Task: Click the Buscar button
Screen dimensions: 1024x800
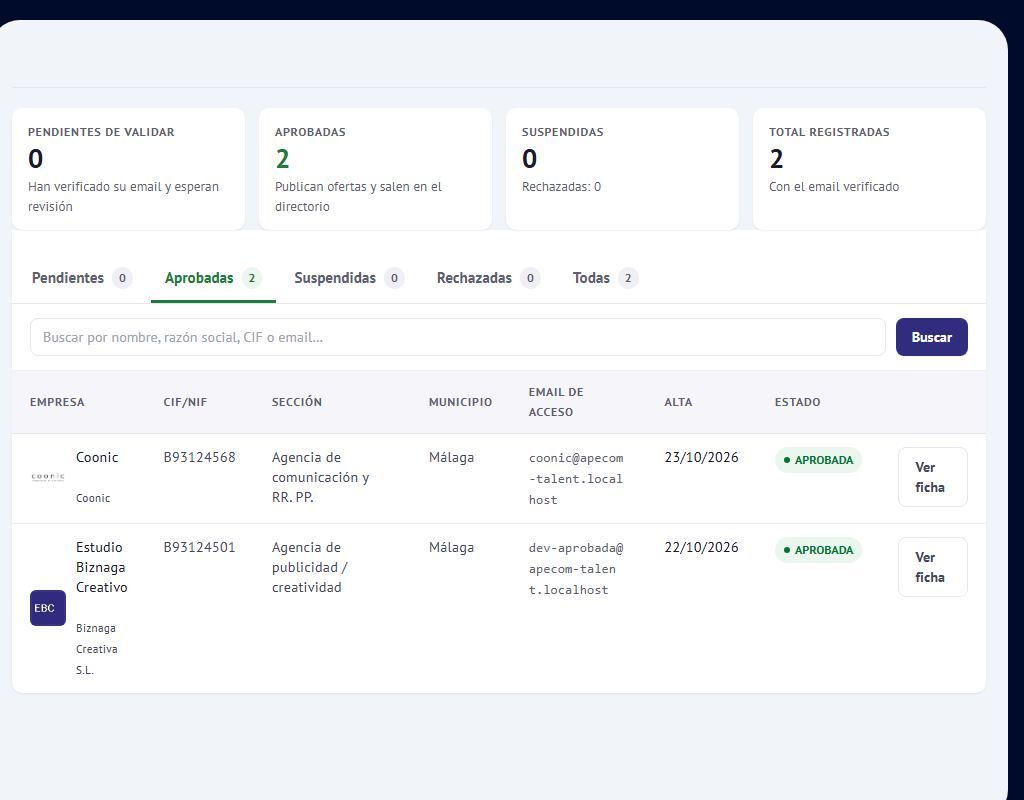Action: pos(931,337)
